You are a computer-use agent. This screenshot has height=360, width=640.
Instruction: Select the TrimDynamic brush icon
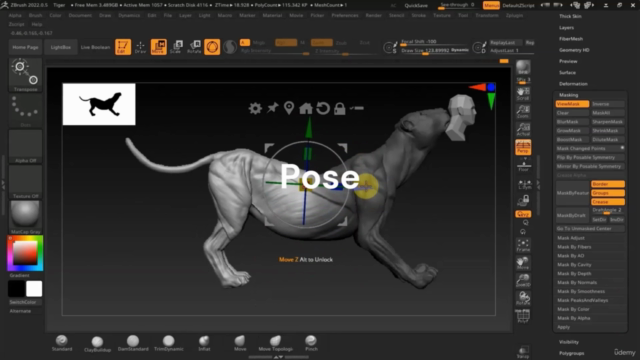(169, 343)
